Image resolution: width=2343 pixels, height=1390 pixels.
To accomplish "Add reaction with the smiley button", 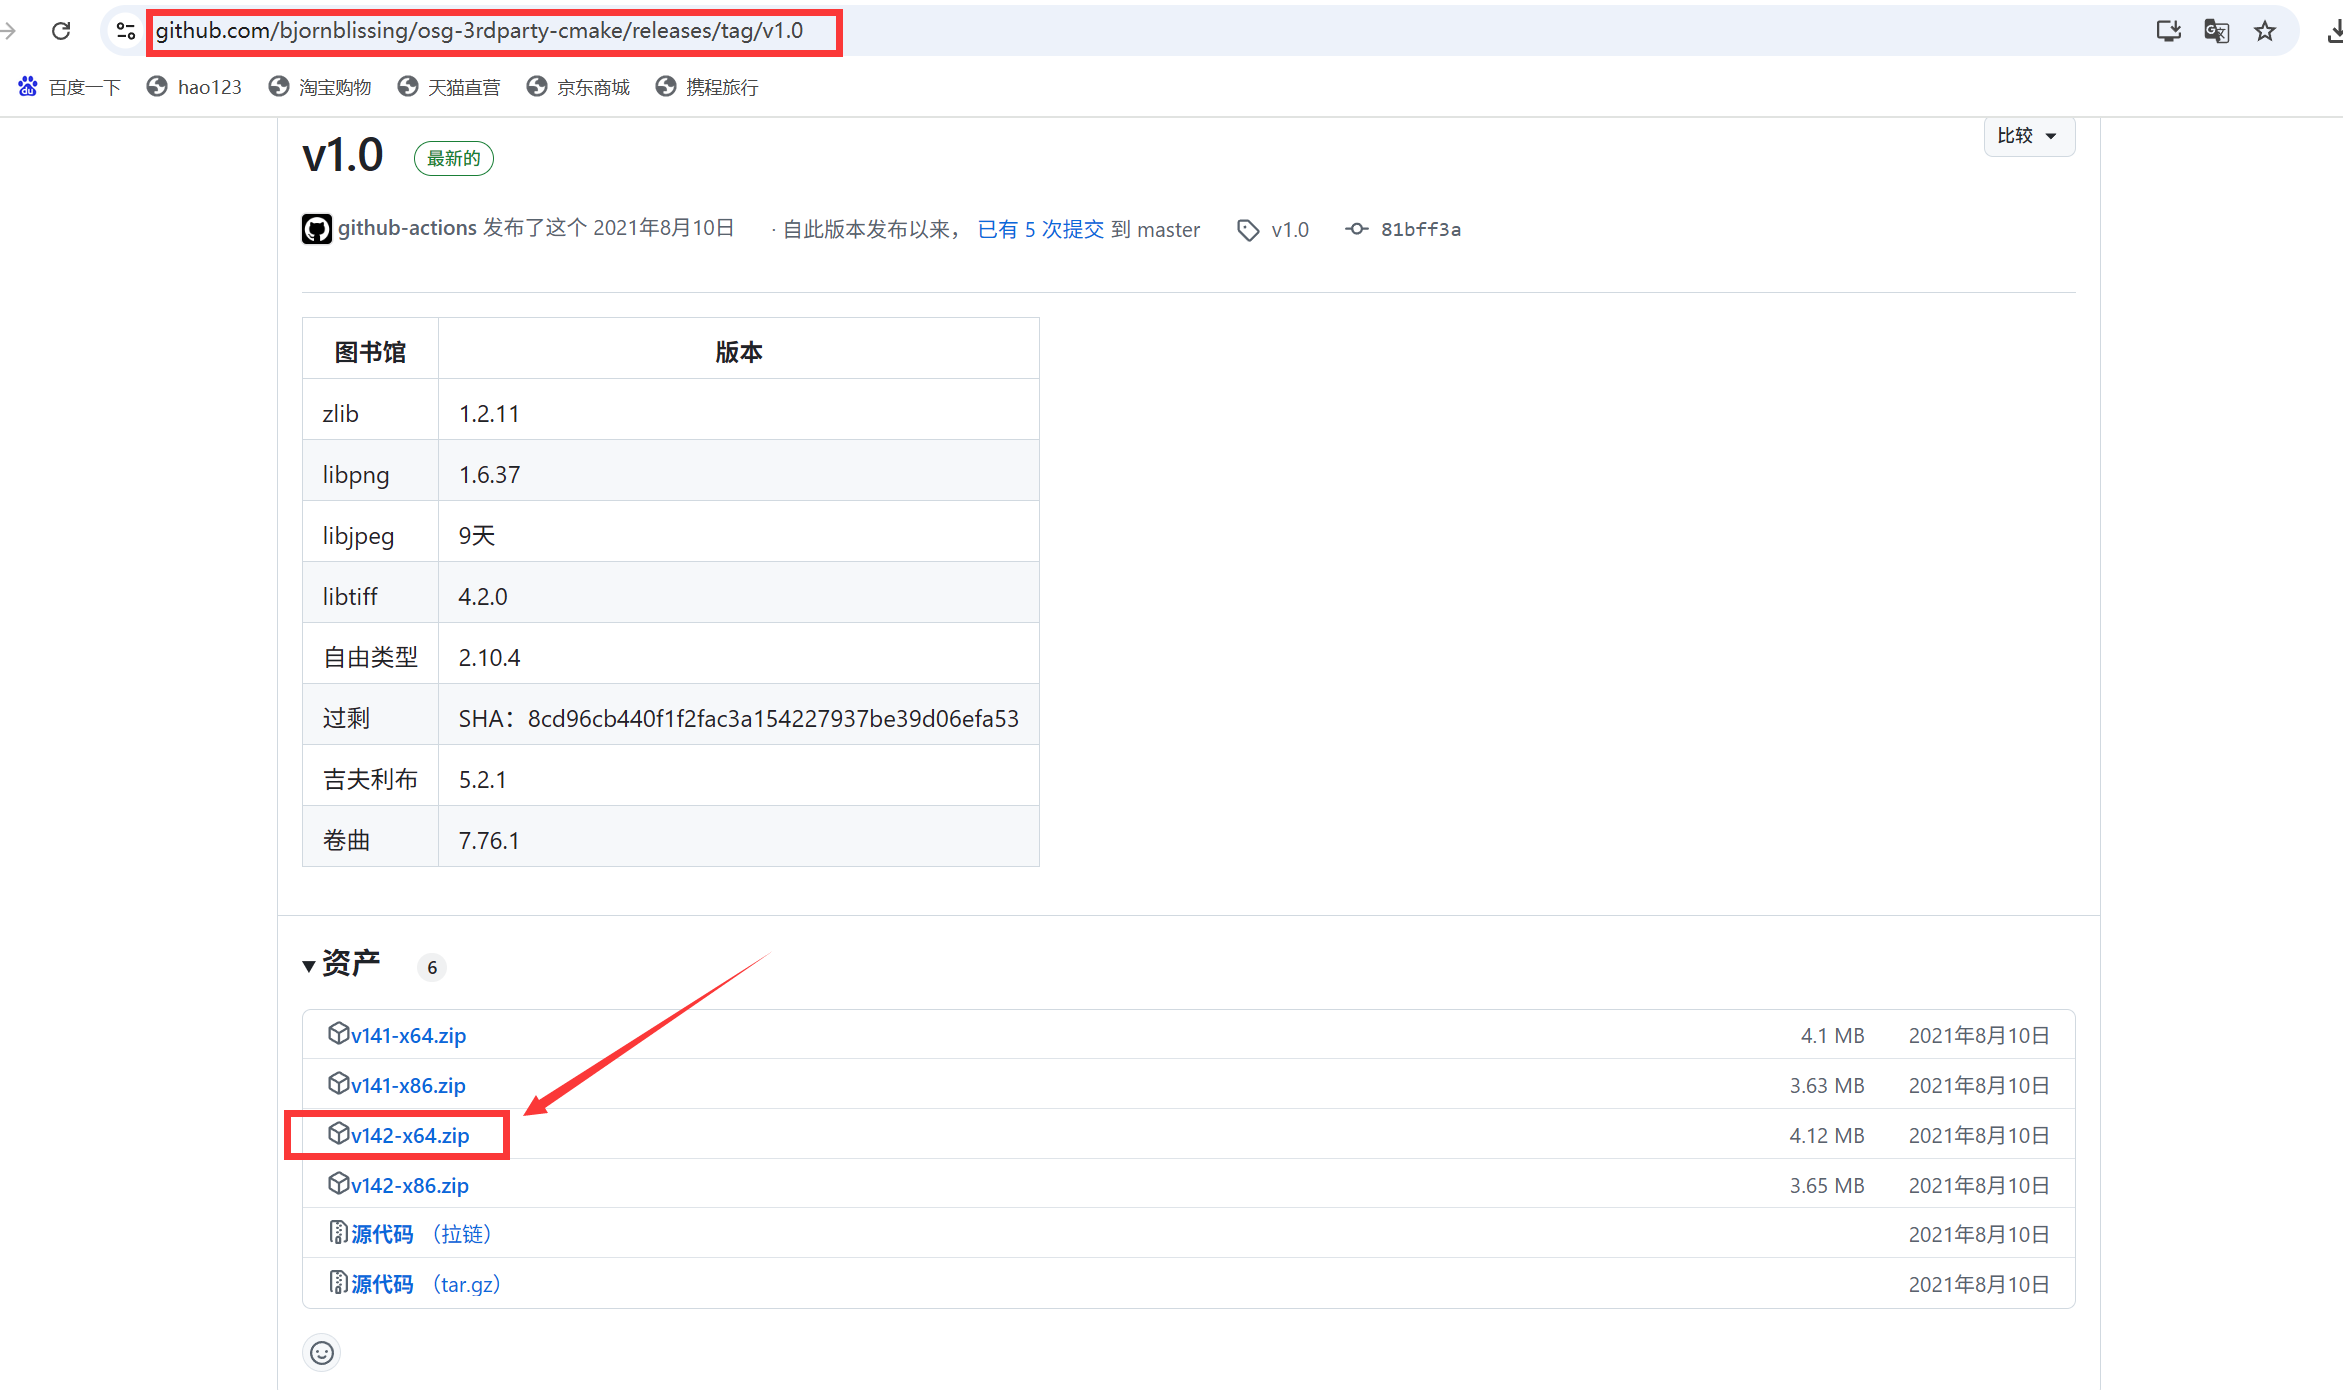I will pyautogui.click(x=322, y=1353).
